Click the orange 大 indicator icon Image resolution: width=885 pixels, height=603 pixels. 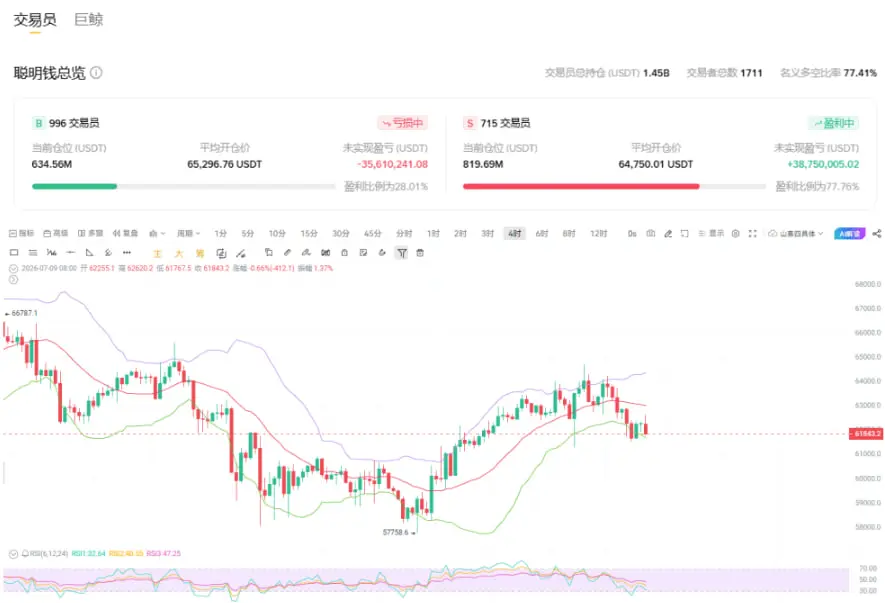coord(179,254)
